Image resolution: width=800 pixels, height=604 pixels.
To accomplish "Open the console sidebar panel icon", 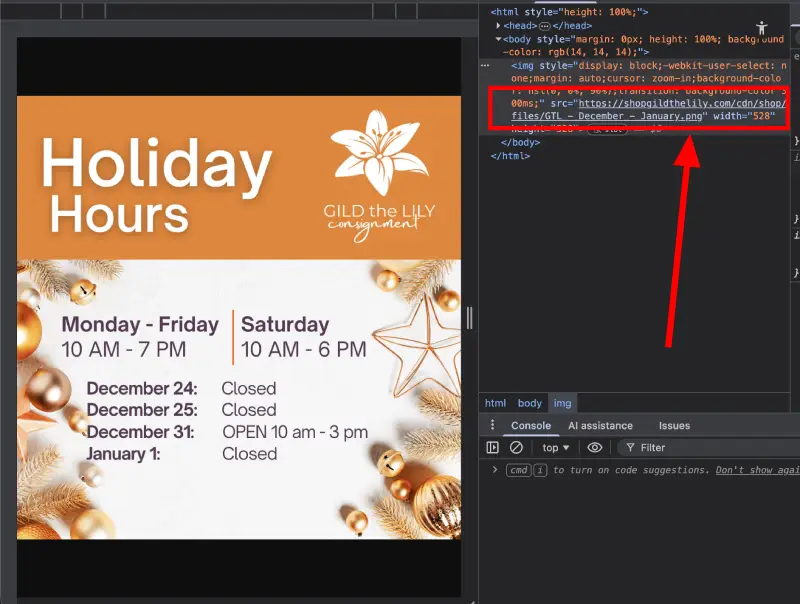I will click(492, 448).
